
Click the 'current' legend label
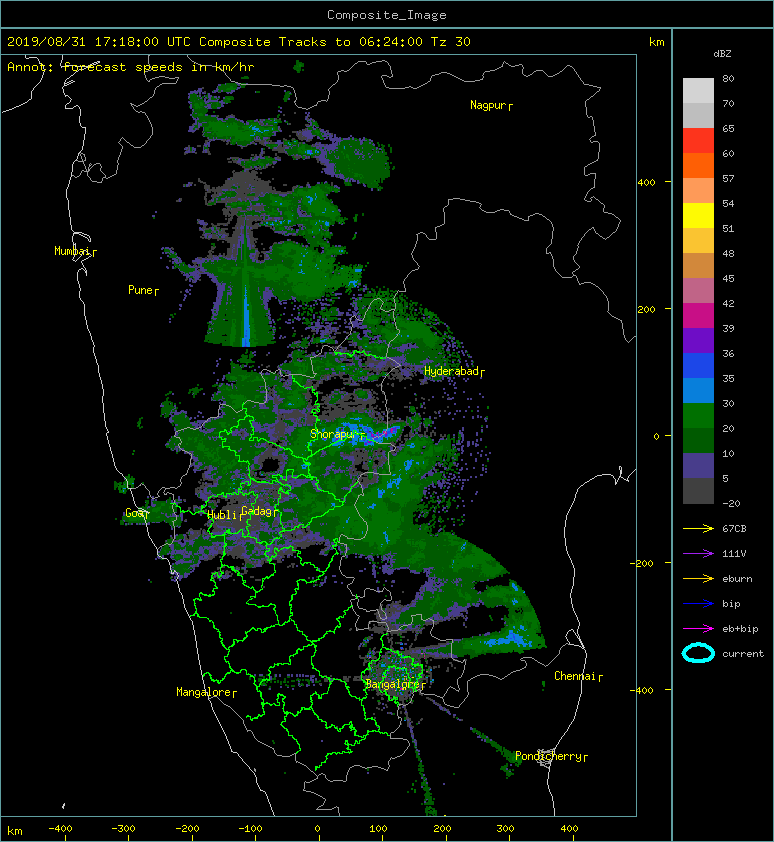[743, 654]
